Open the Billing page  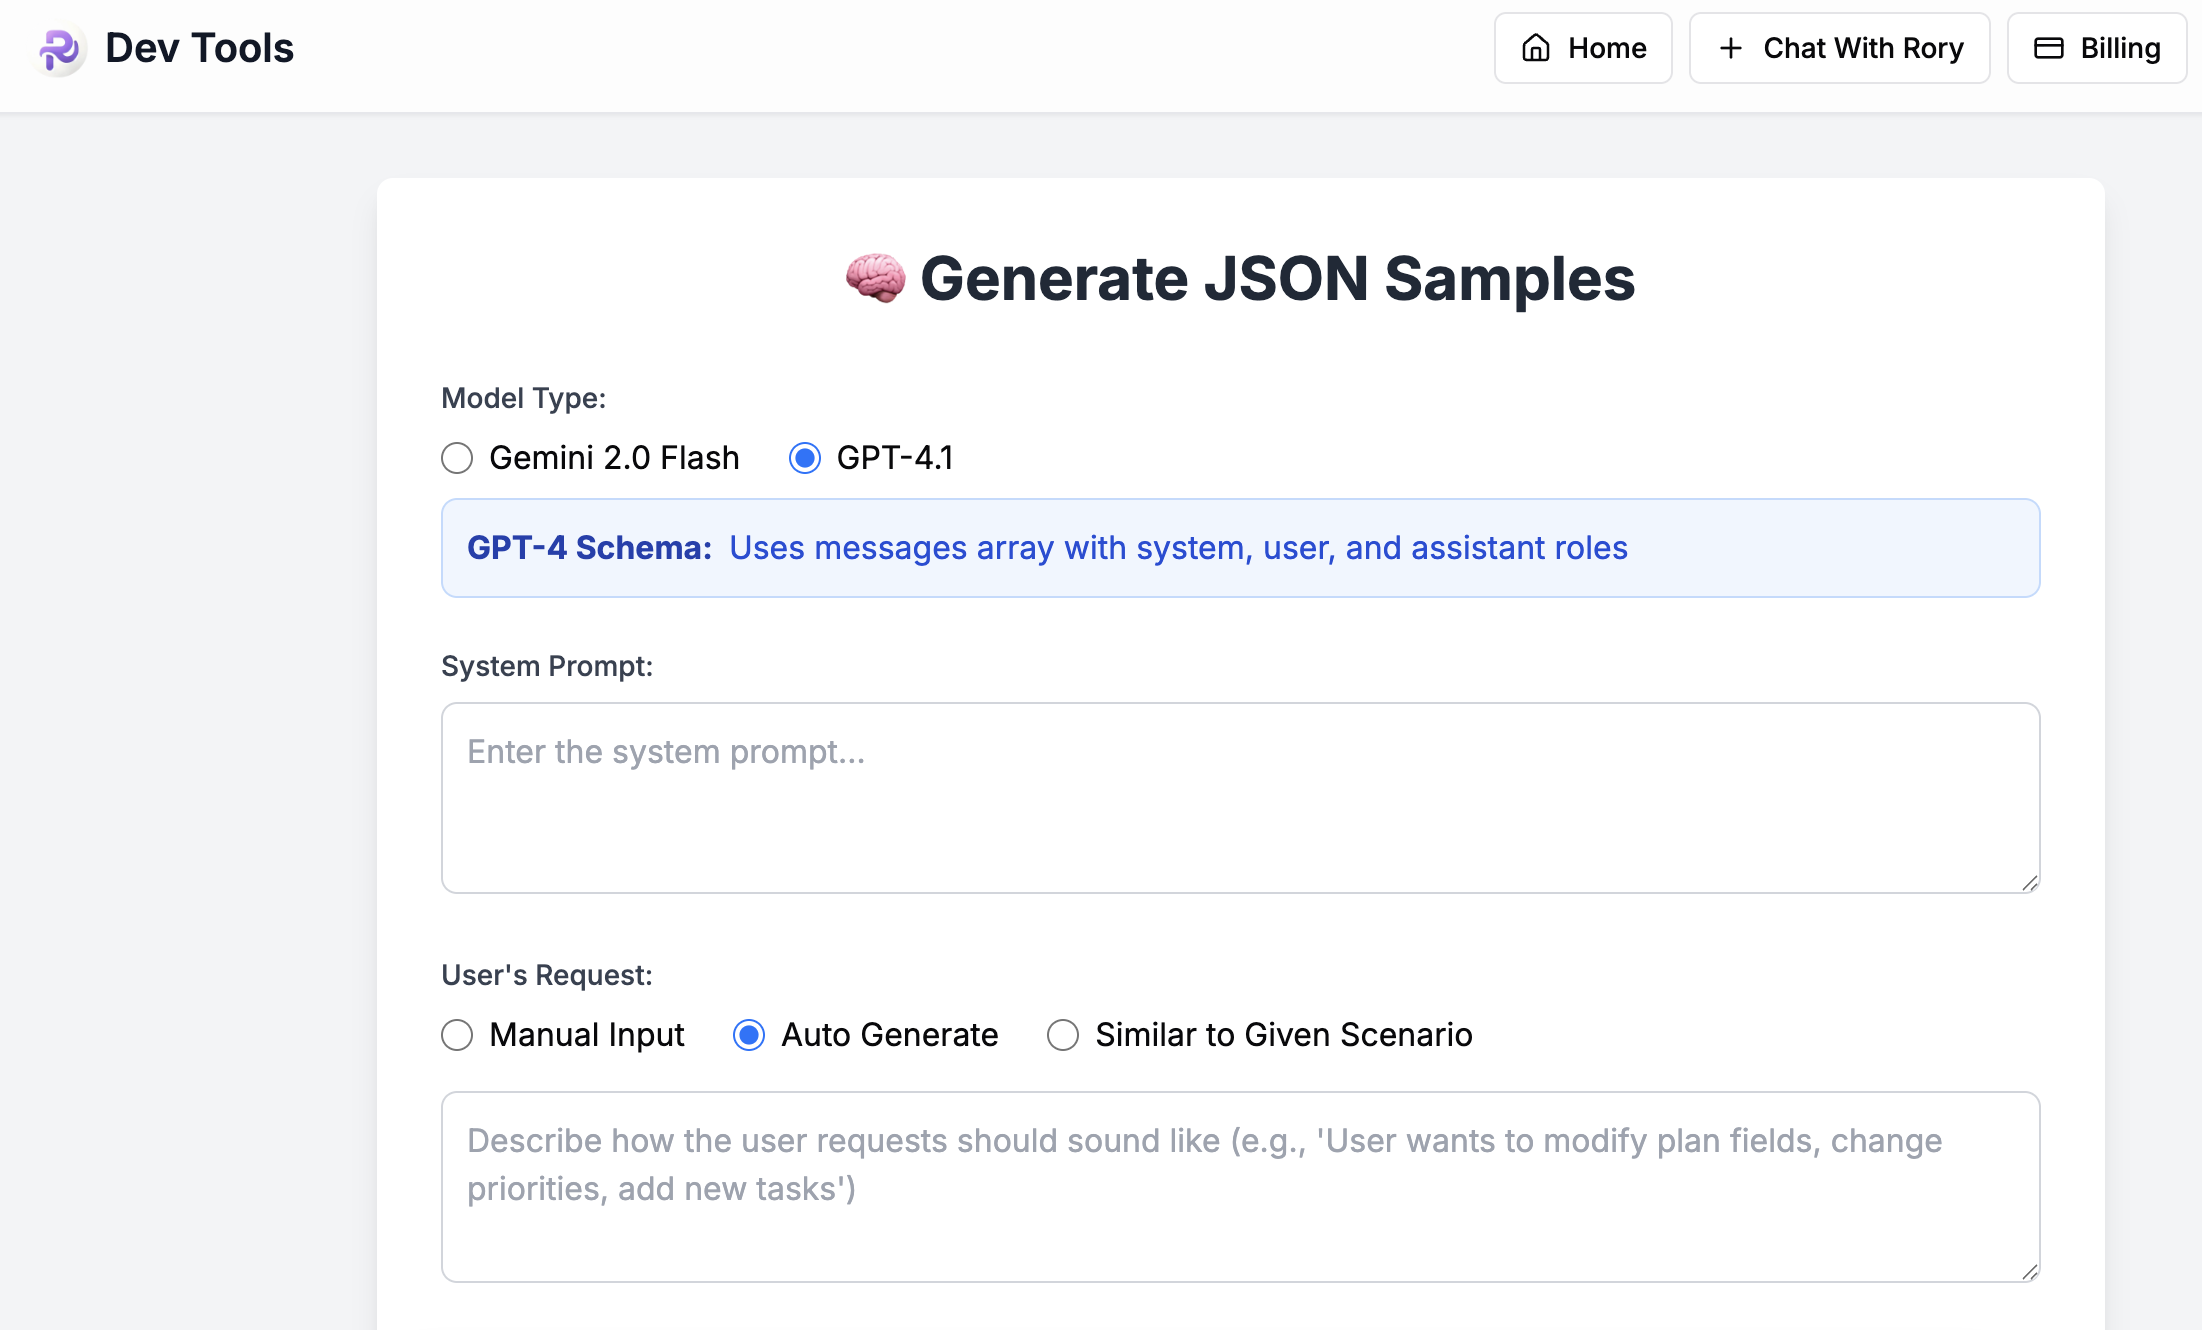pyautogui.click(x=2096, y=47)
